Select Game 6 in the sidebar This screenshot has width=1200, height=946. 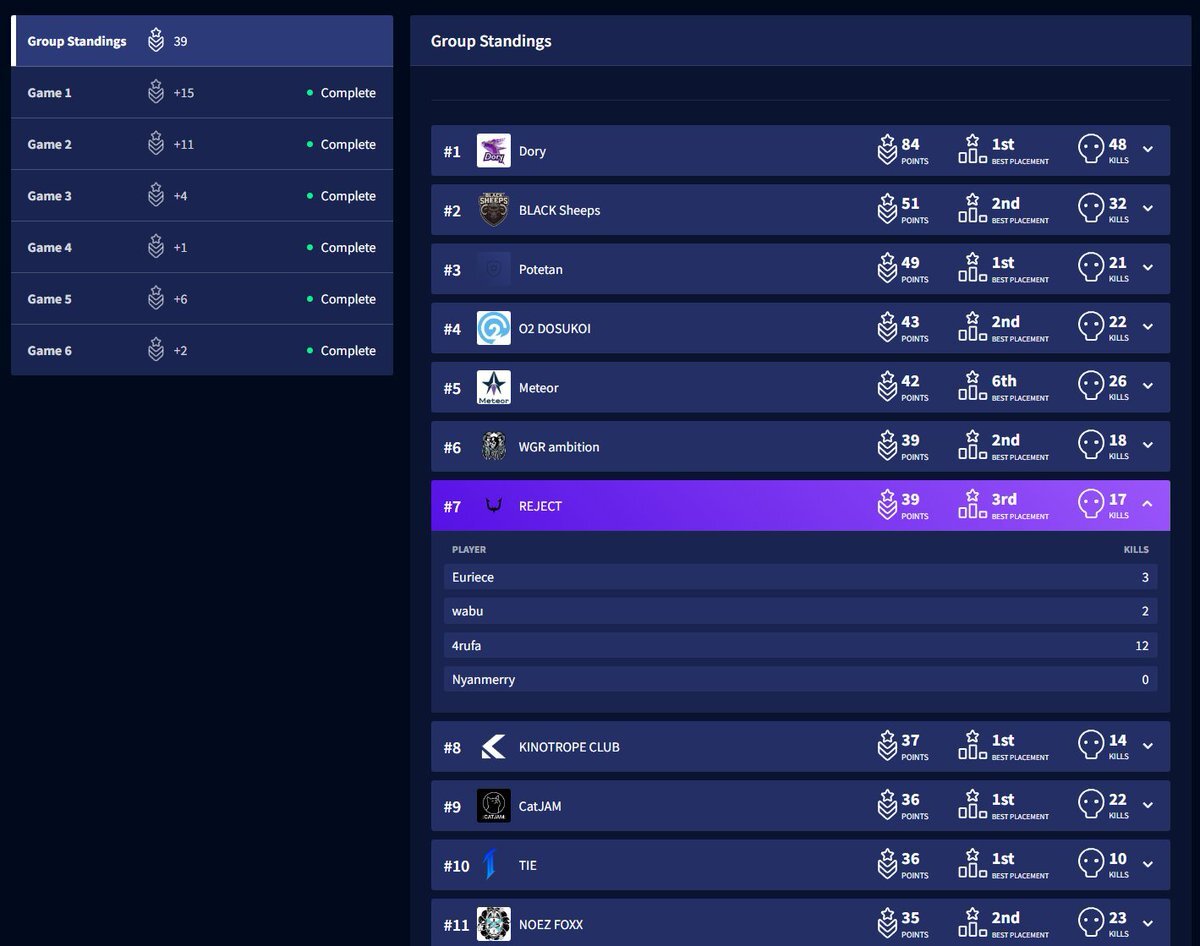point(202,350)
